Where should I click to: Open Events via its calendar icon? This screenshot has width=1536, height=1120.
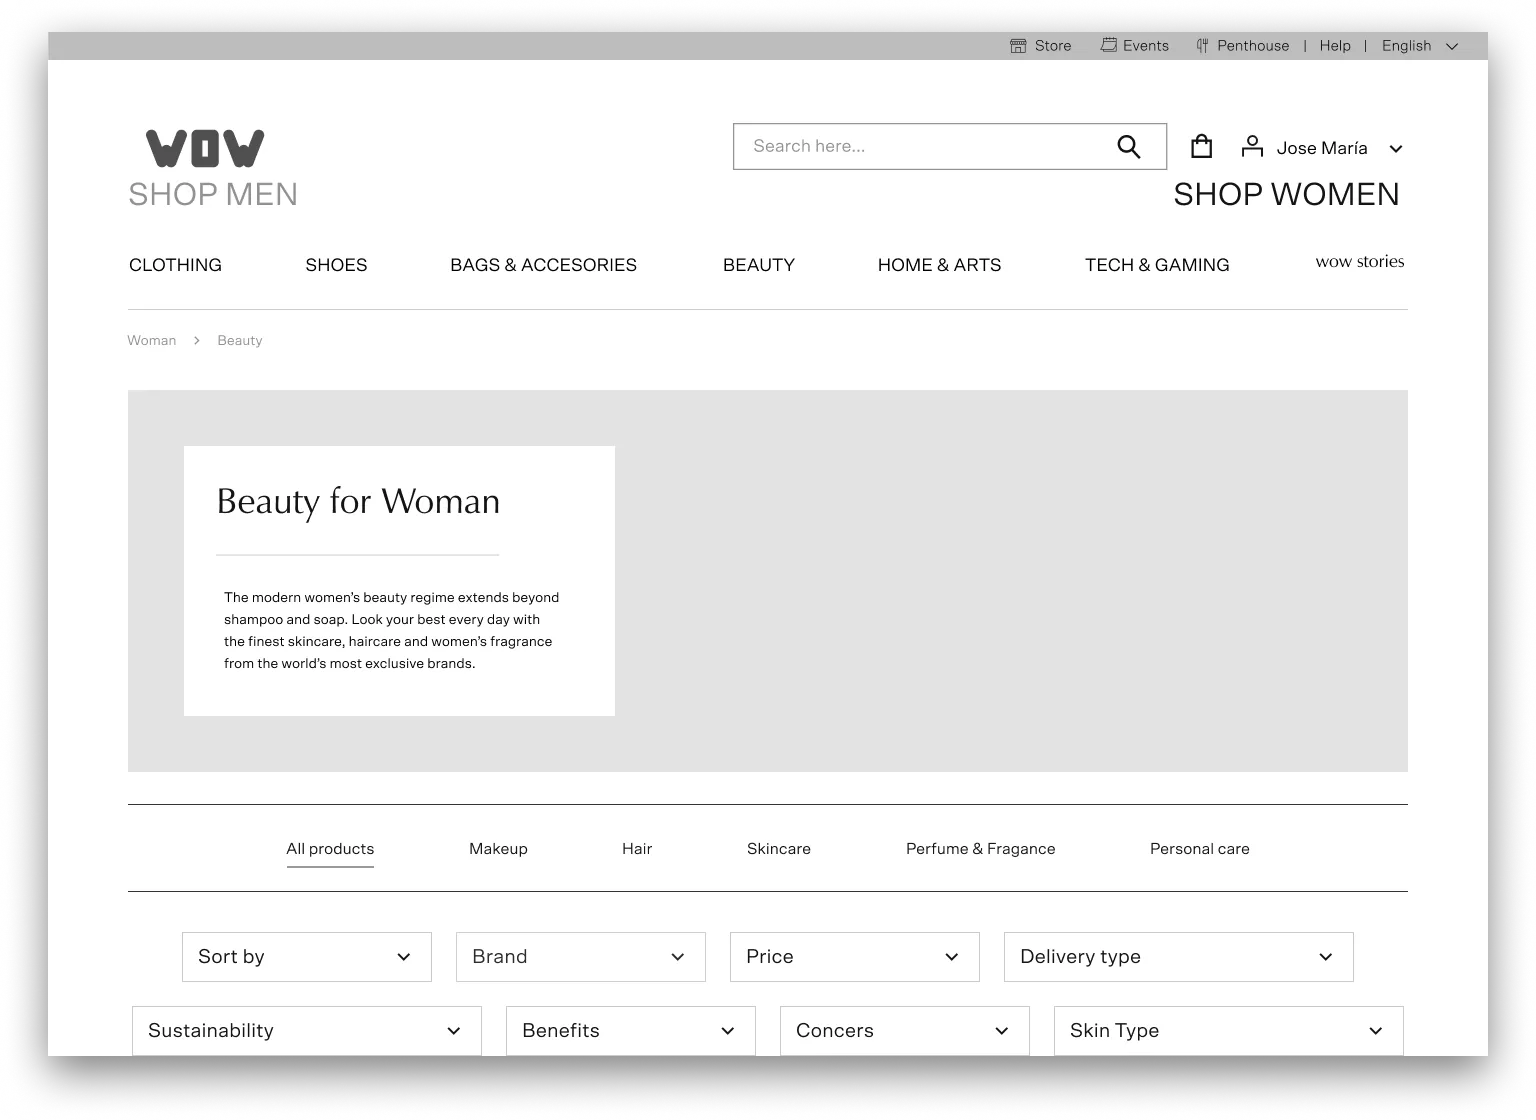pos(1108,45)
